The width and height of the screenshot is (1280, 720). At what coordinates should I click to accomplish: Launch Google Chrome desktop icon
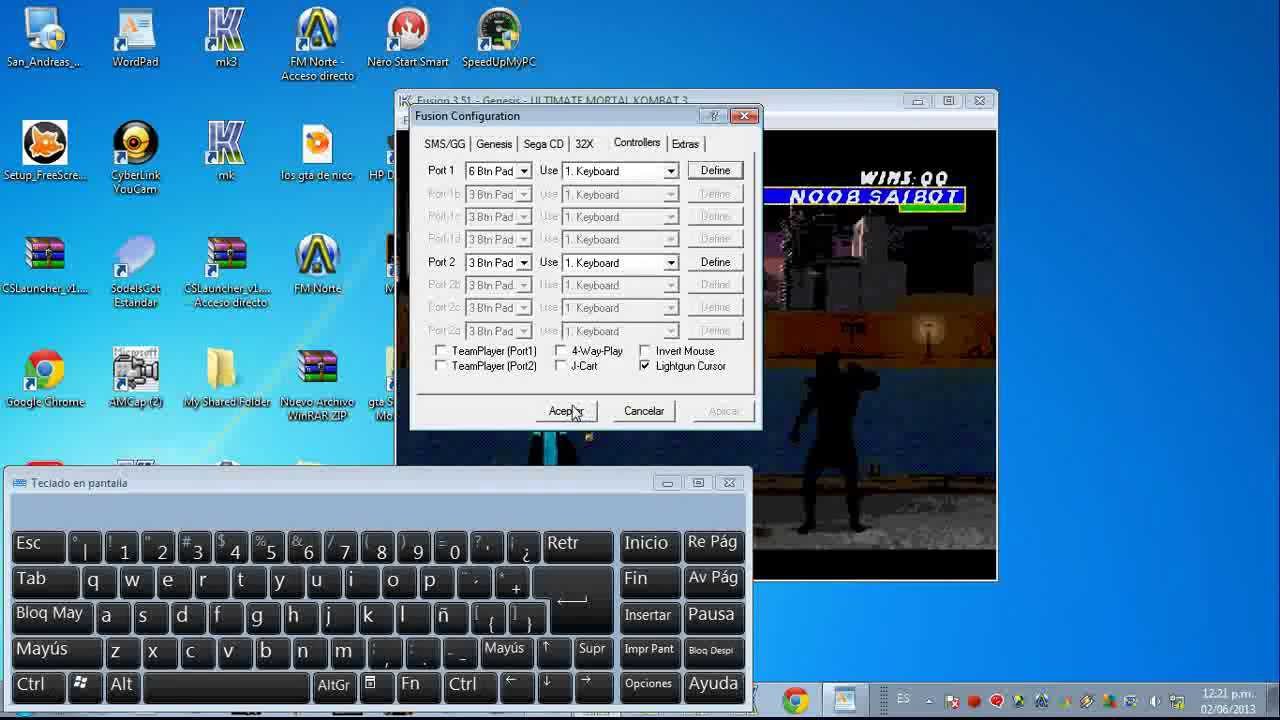[44, 378]
